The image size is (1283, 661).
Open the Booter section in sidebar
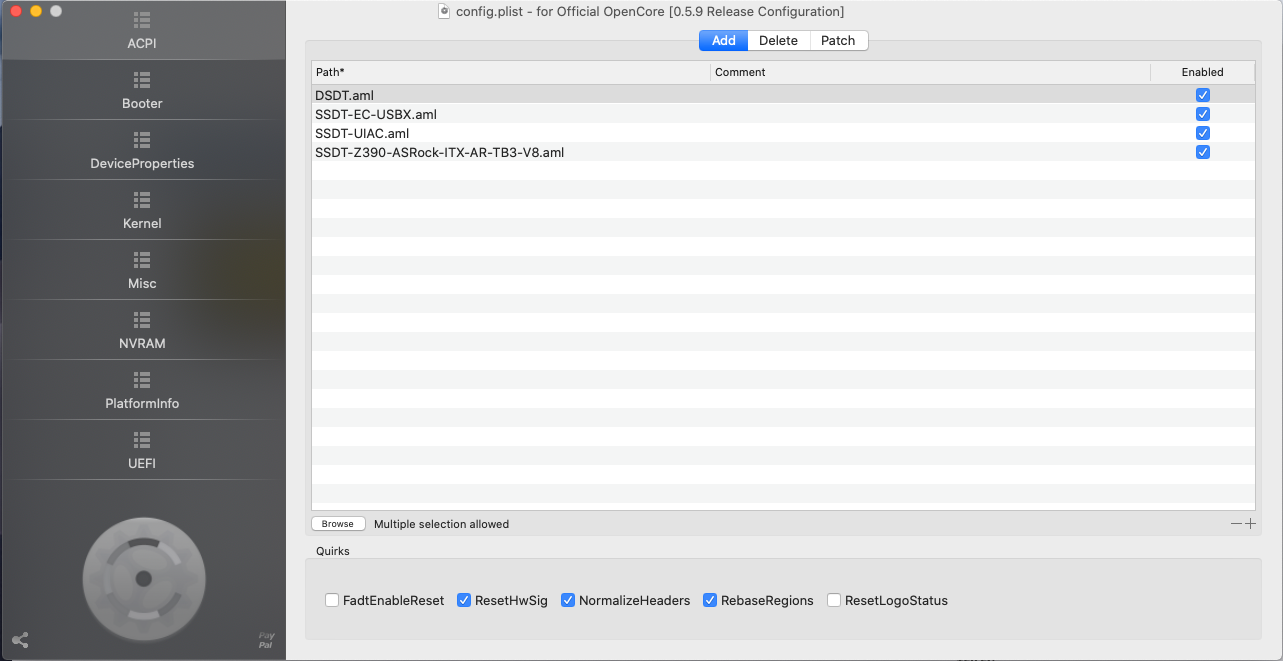click(142, 91)
